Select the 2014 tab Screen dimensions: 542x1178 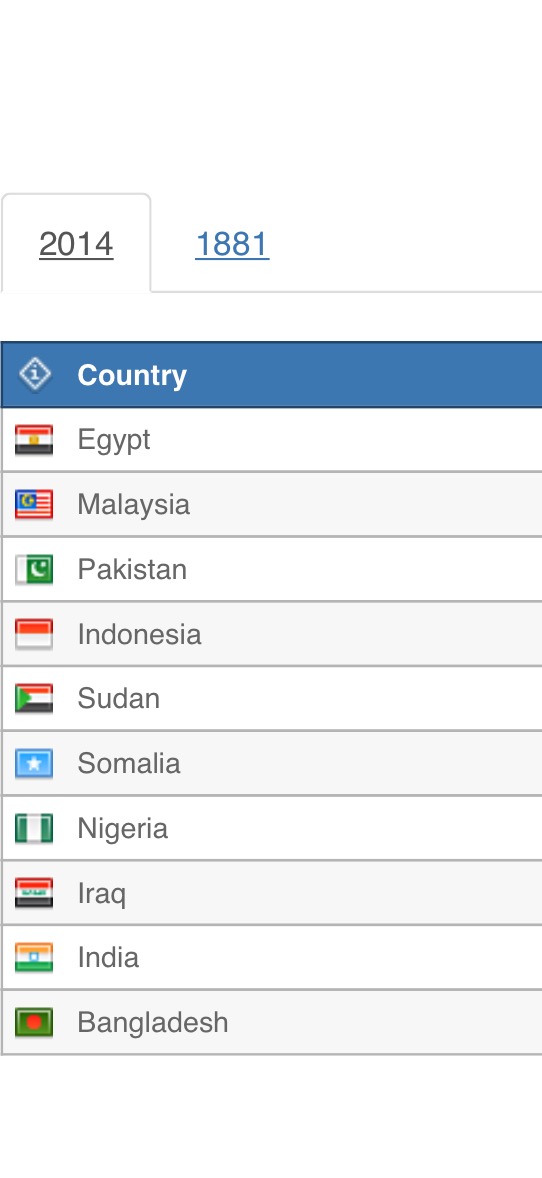pos(76,245)
